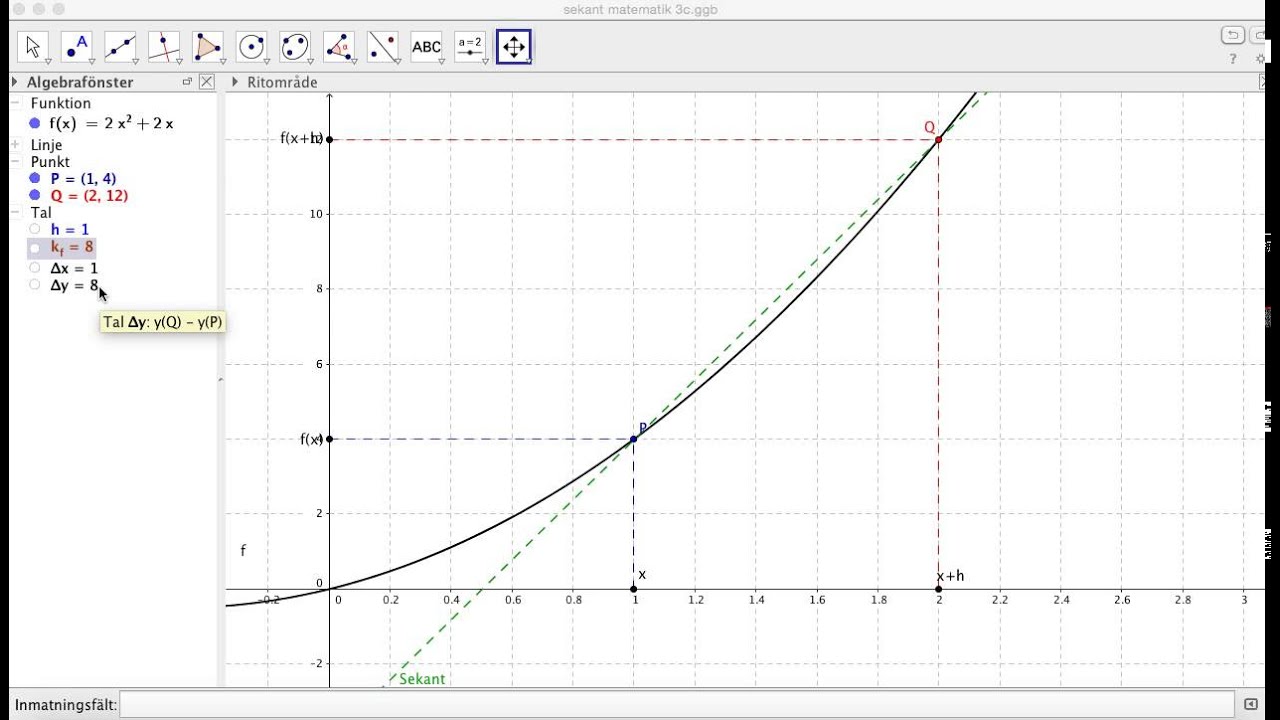Show the number h = 1
This screenshot has width=1280, height=720.
point(35,229)
